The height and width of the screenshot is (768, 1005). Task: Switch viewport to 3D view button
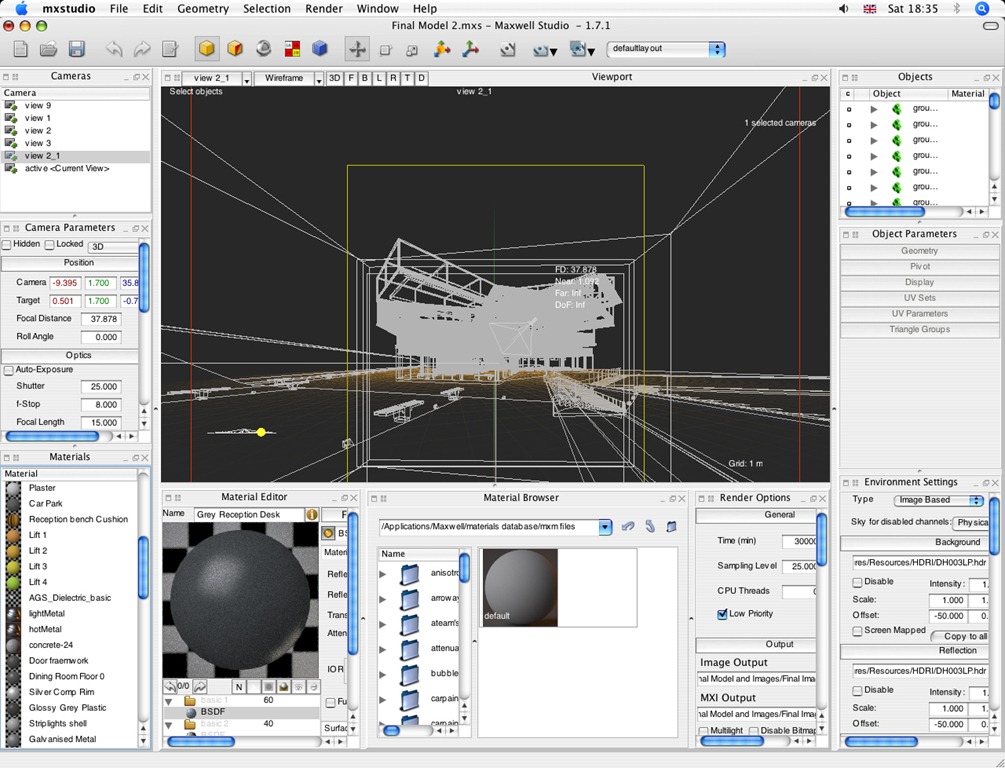coord(335,78)
